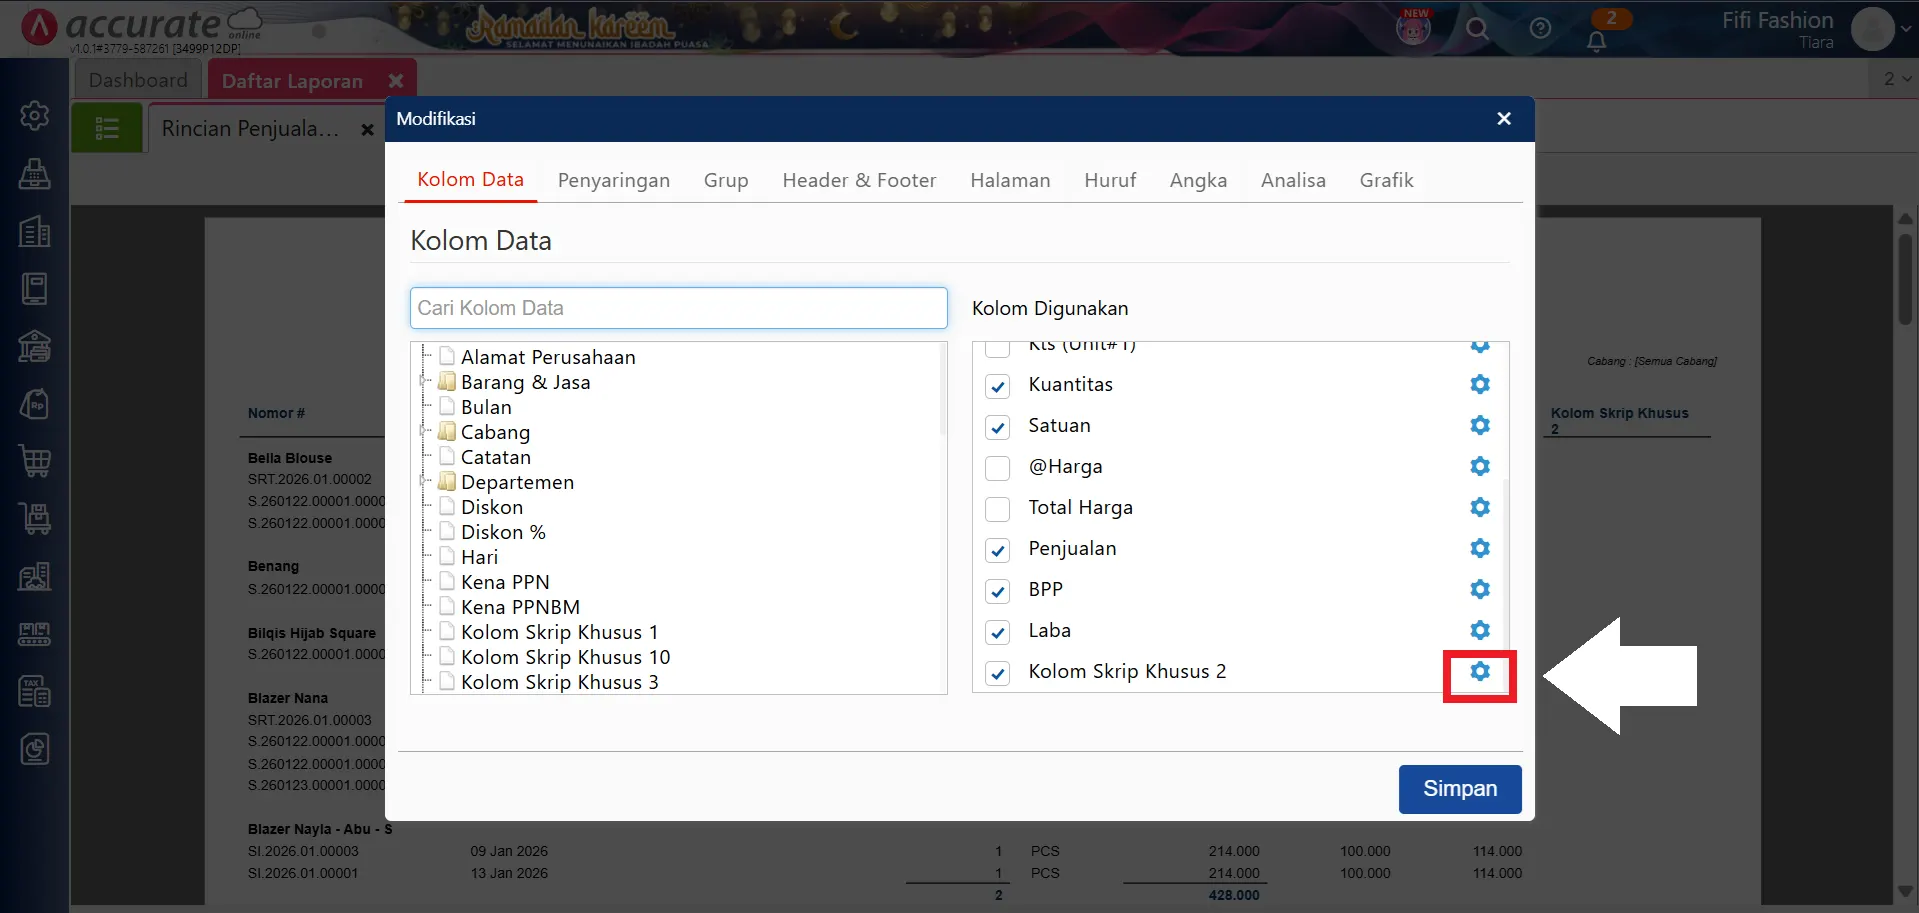
Task: Click the gear icon next to Laba
Action: 1479,631
